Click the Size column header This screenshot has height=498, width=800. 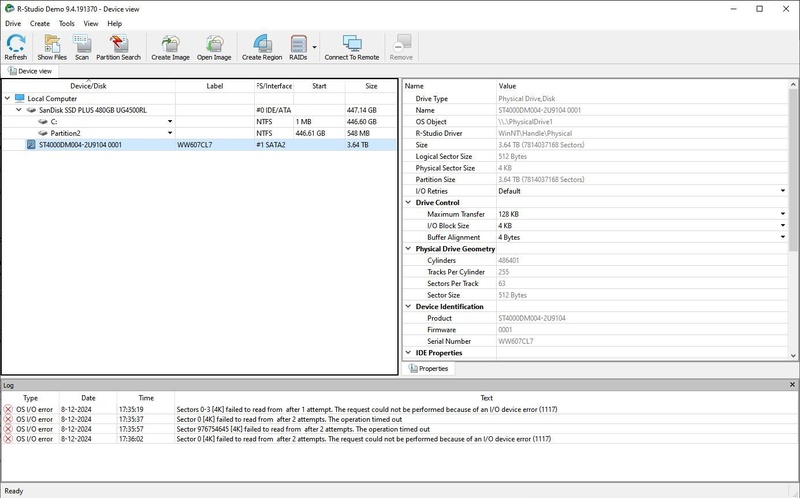point(371,86)
